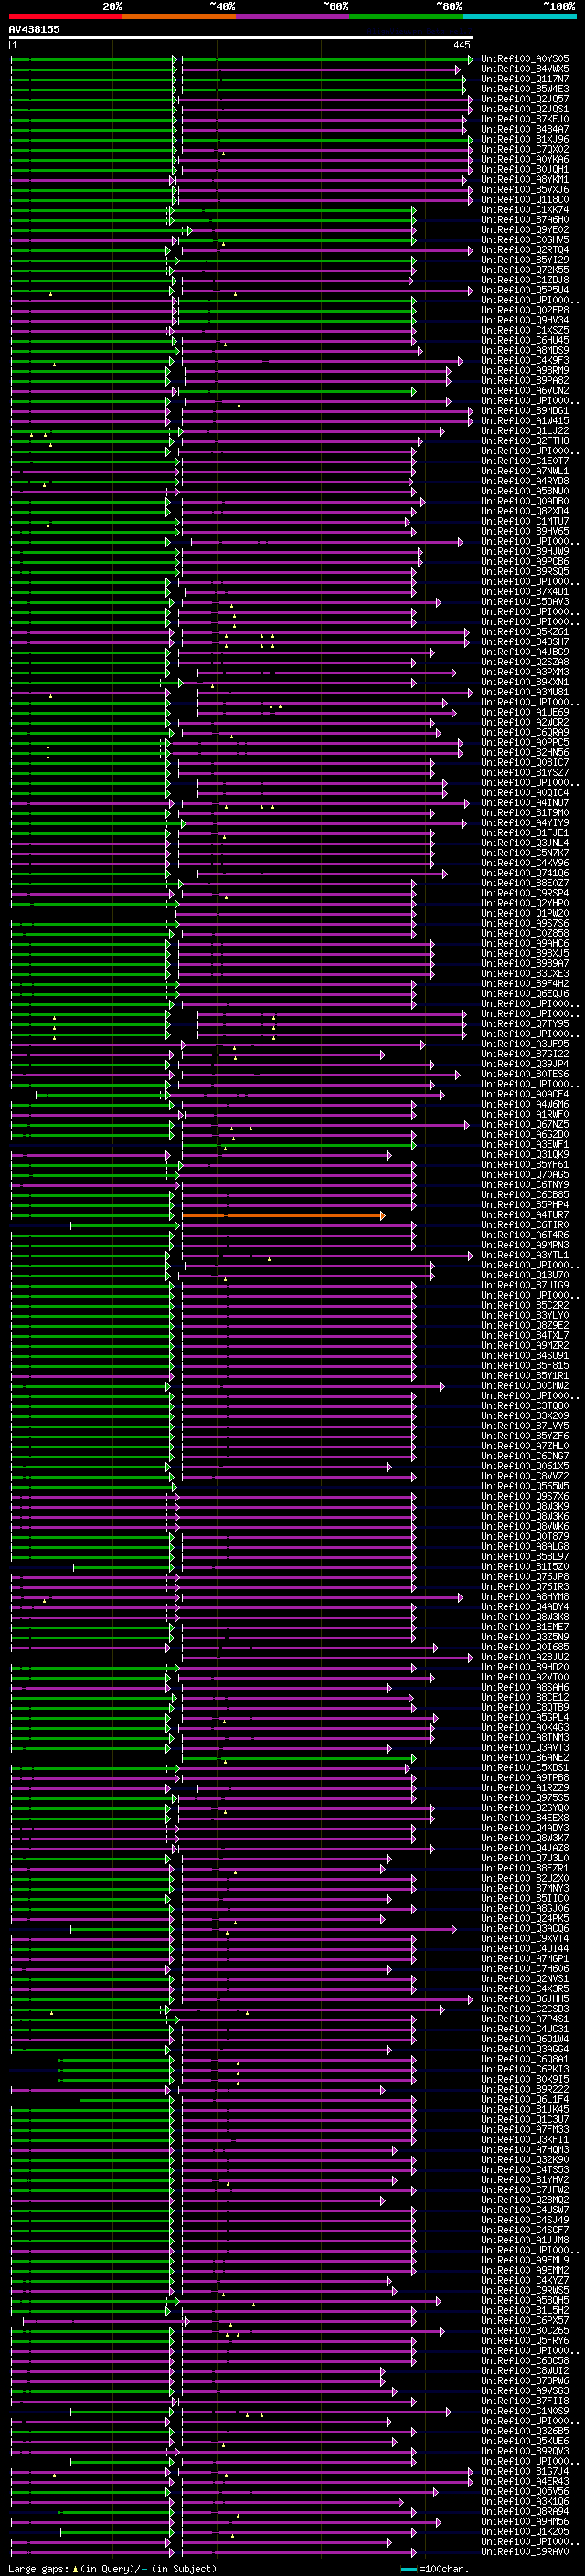Screen dimensions: 585x2576
Task: Select row label UniRef100_C9RAV0
Action: click(525, 2551)
